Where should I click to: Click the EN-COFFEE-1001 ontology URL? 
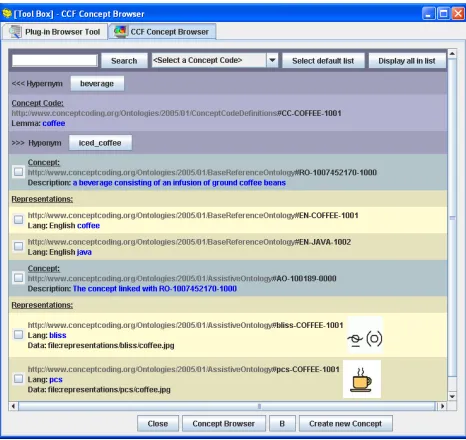(x=193, y=215)
